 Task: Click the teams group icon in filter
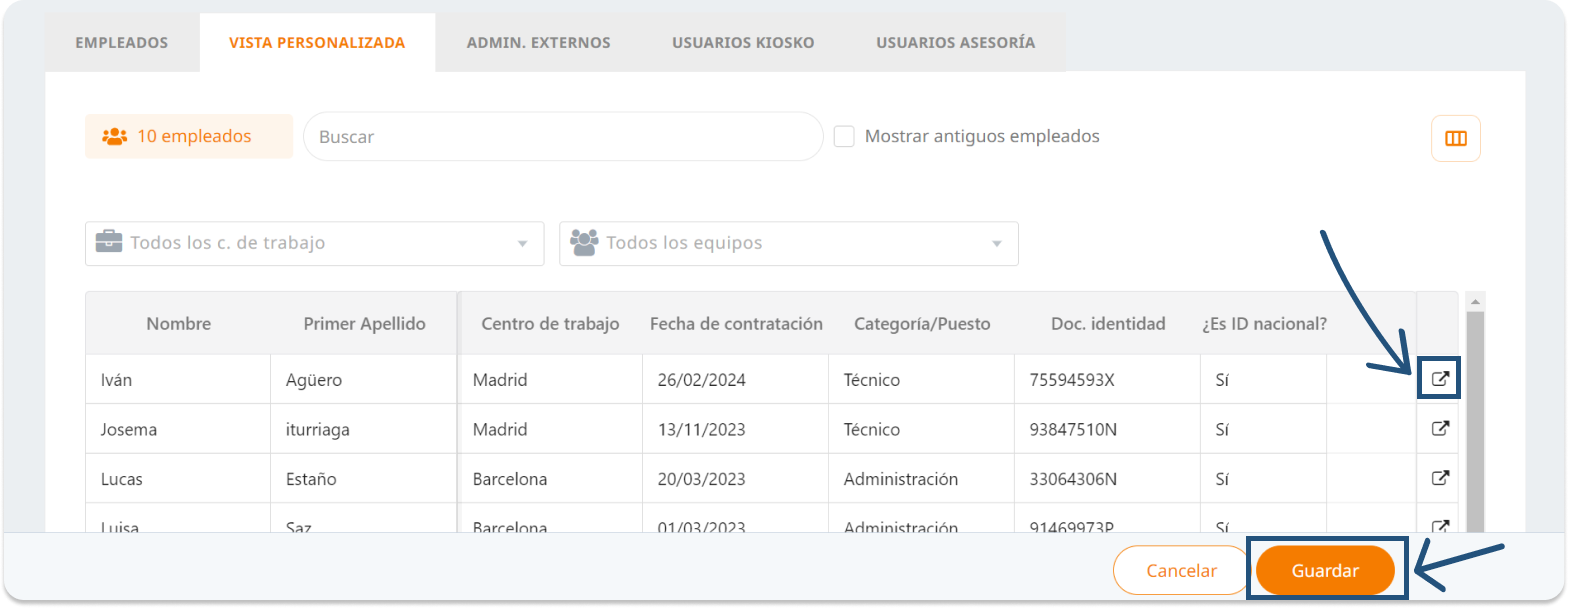point(584,242)
